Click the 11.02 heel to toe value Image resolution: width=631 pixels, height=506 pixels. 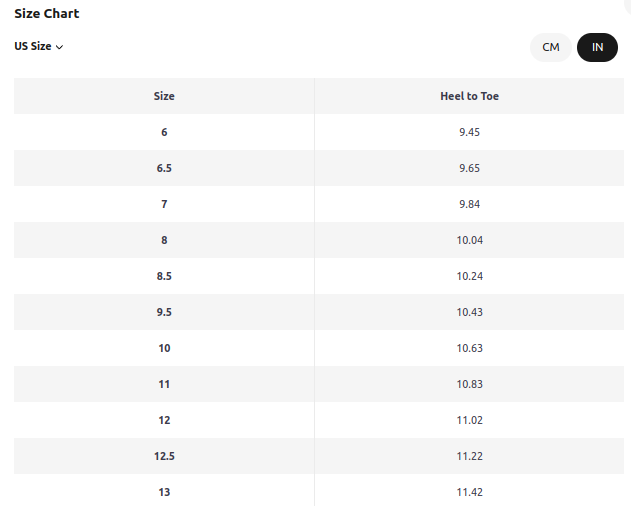point(470,420)
